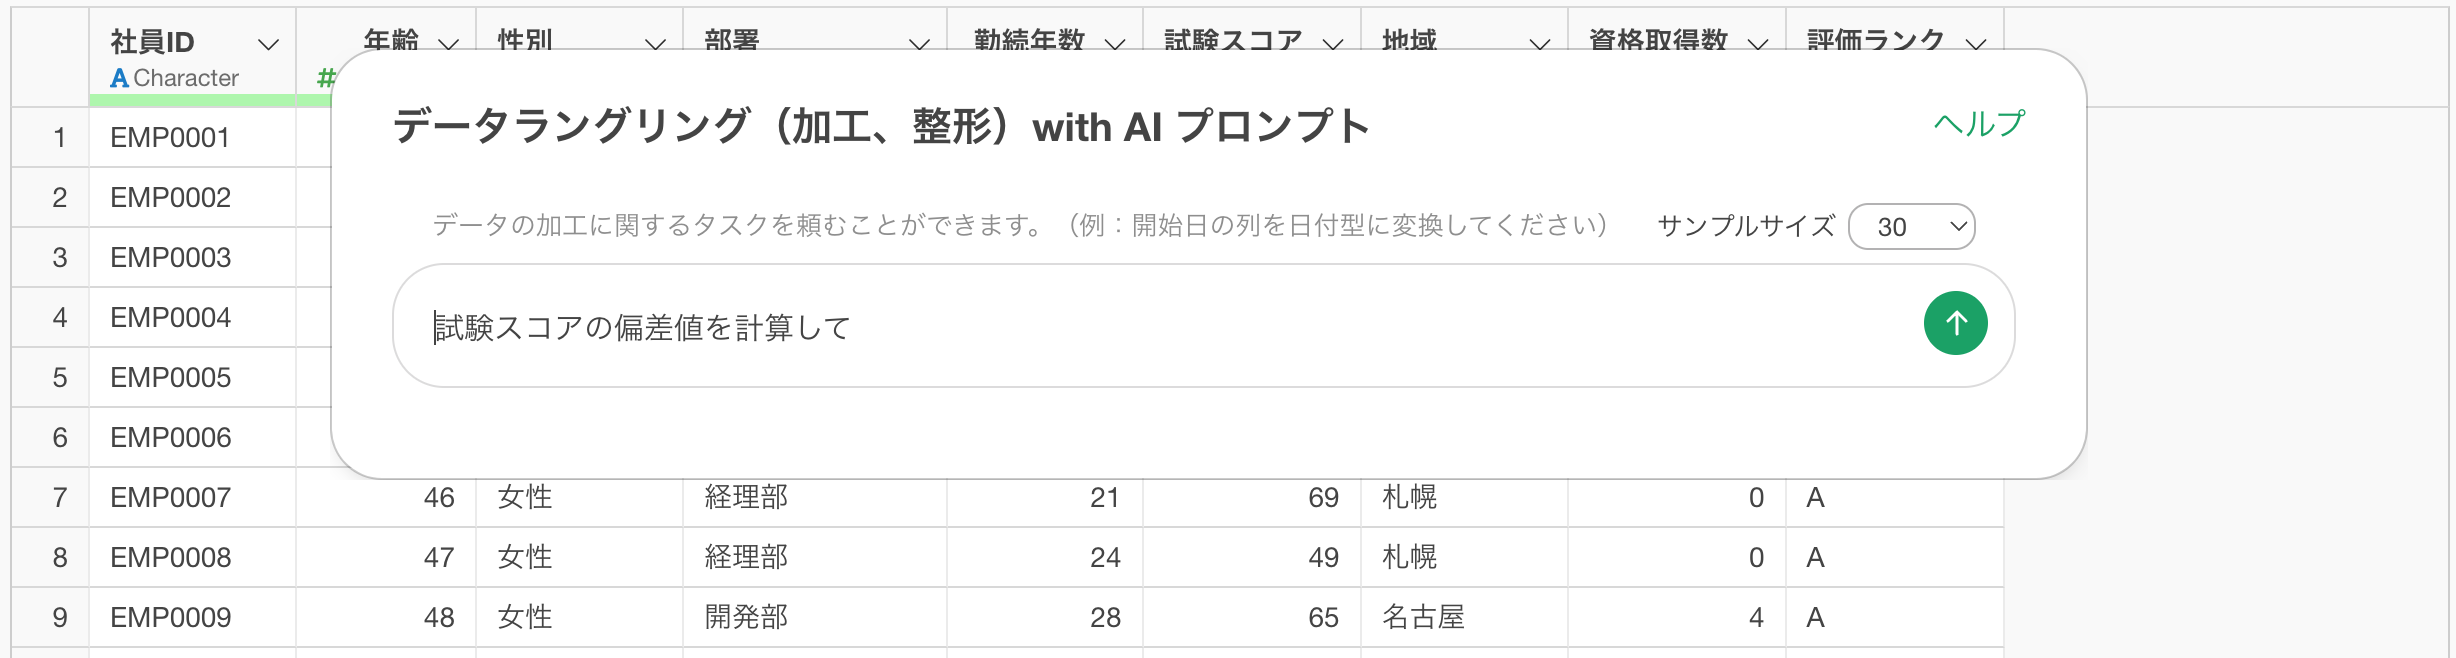2456x658 pixels.
Task: Expand the 評価ランク column header menu
Action: coord(1975,44)
